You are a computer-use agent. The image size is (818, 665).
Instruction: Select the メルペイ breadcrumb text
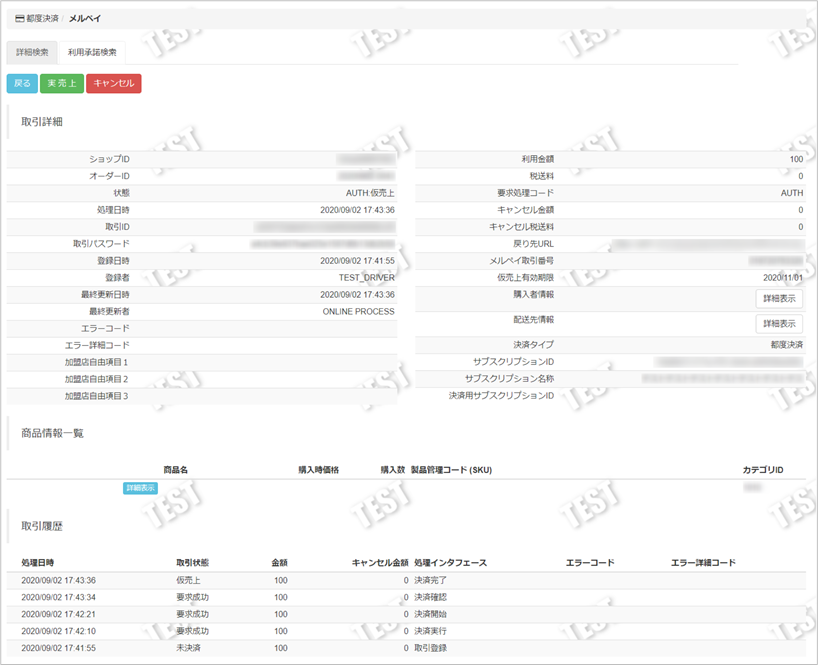click(x=85, y=18)
